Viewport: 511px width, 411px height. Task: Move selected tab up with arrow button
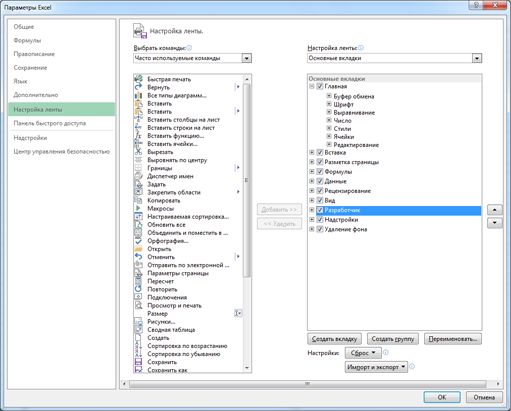tap(495, 210)
